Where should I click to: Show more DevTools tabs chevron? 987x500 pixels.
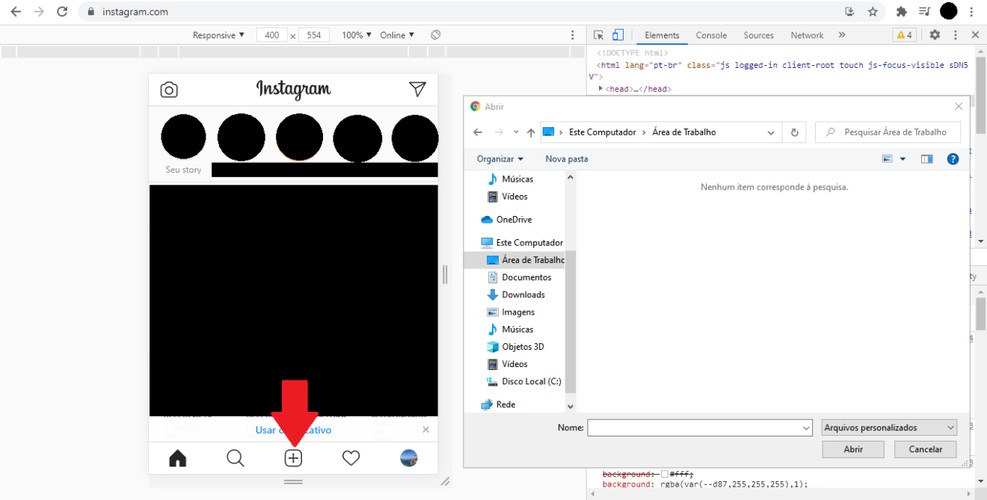[842, 35]
